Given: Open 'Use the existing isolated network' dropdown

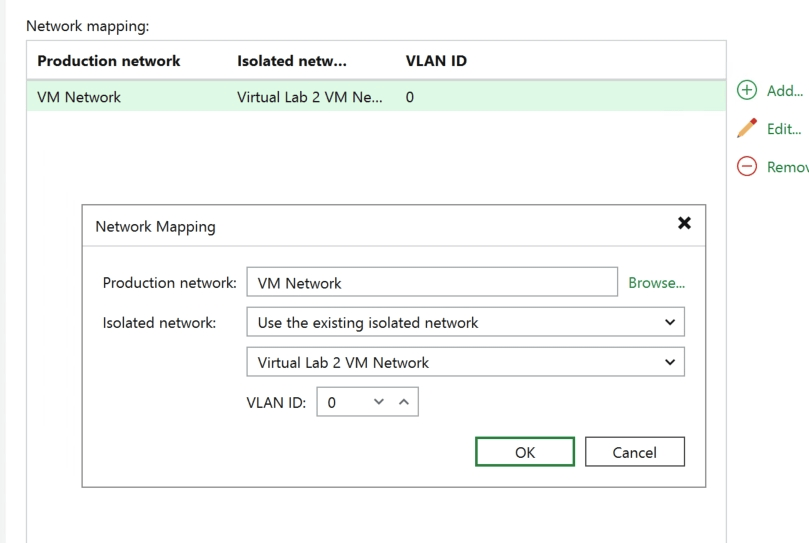Looking at the screenshot, I should (465, 322).
